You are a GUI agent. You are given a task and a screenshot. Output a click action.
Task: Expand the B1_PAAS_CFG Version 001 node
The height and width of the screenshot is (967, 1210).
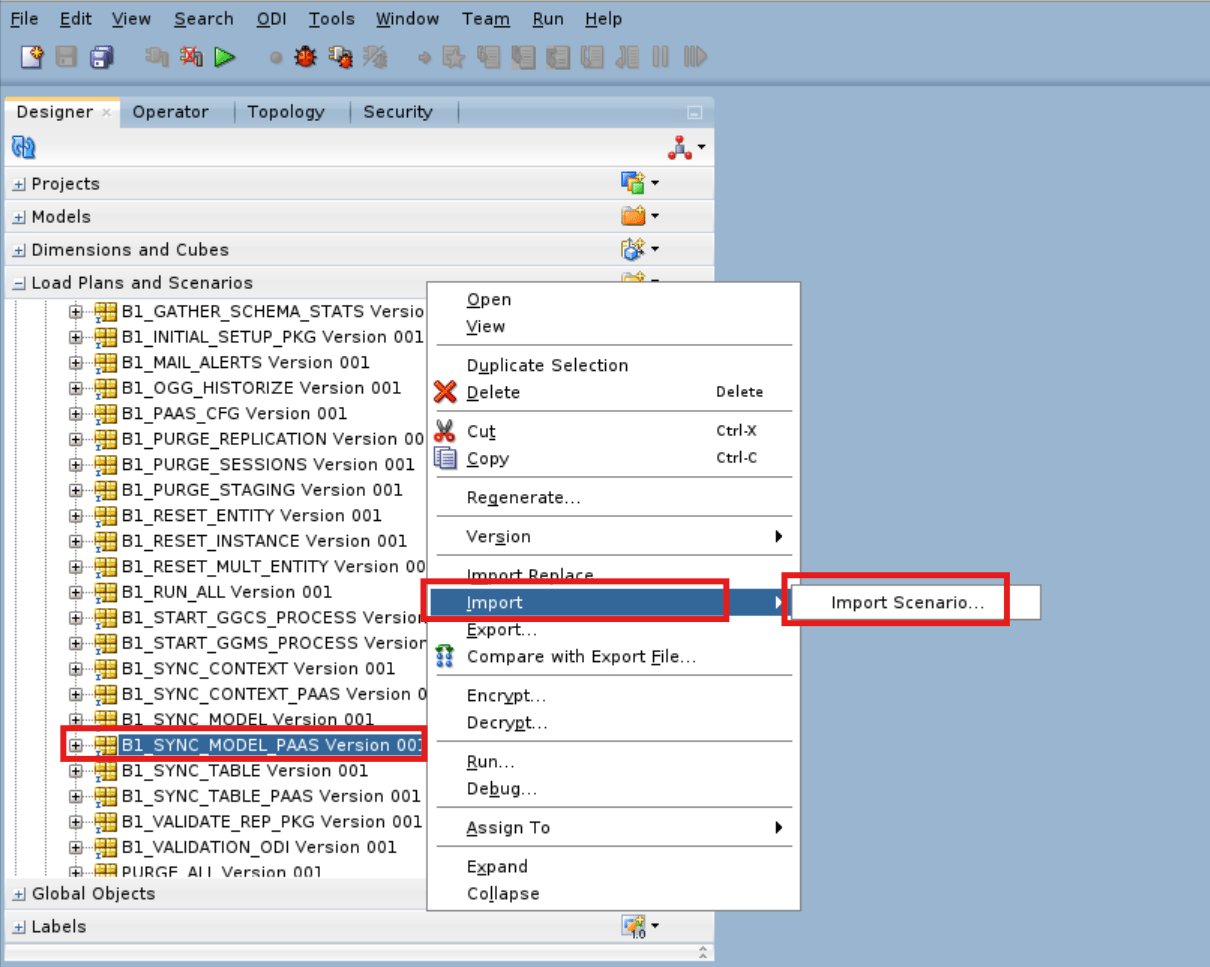point(76,413)
